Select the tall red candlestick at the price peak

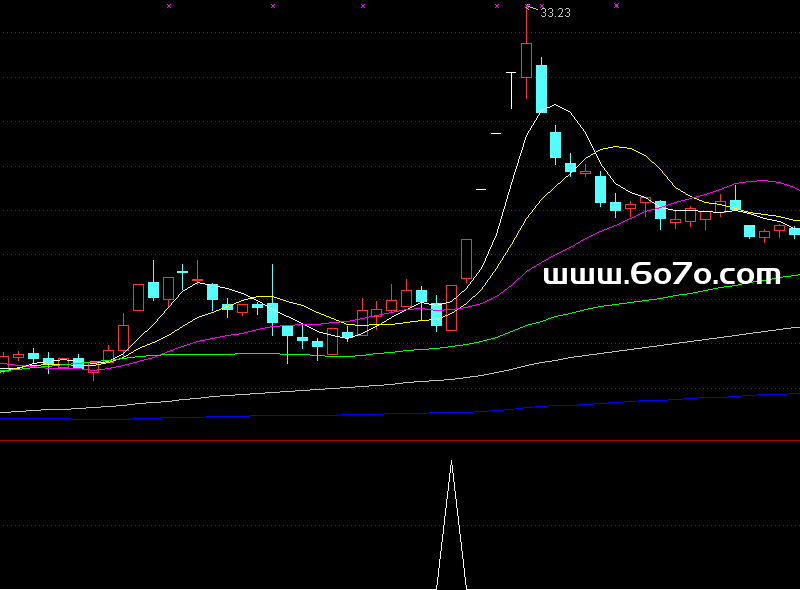click(x=526, y=59)
